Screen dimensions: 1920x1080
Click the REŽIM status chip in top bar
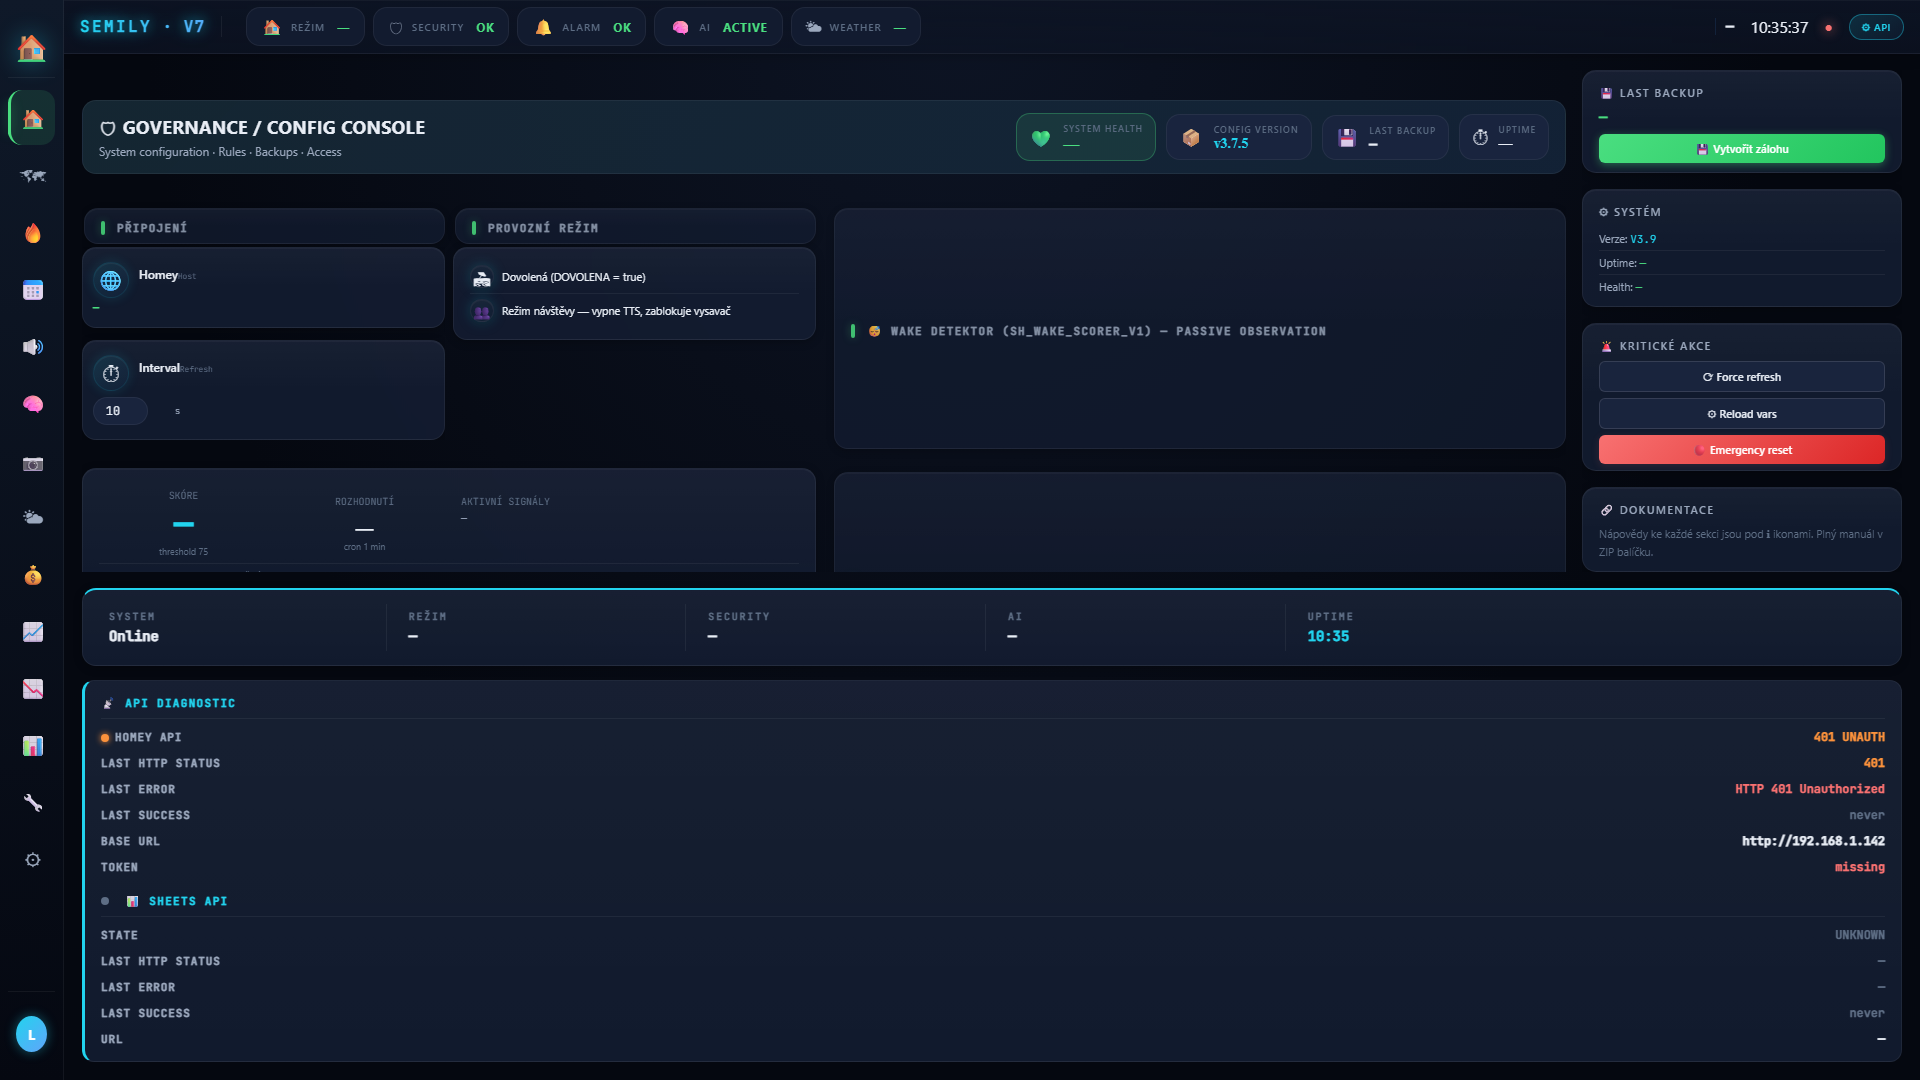tap(305, 27)
